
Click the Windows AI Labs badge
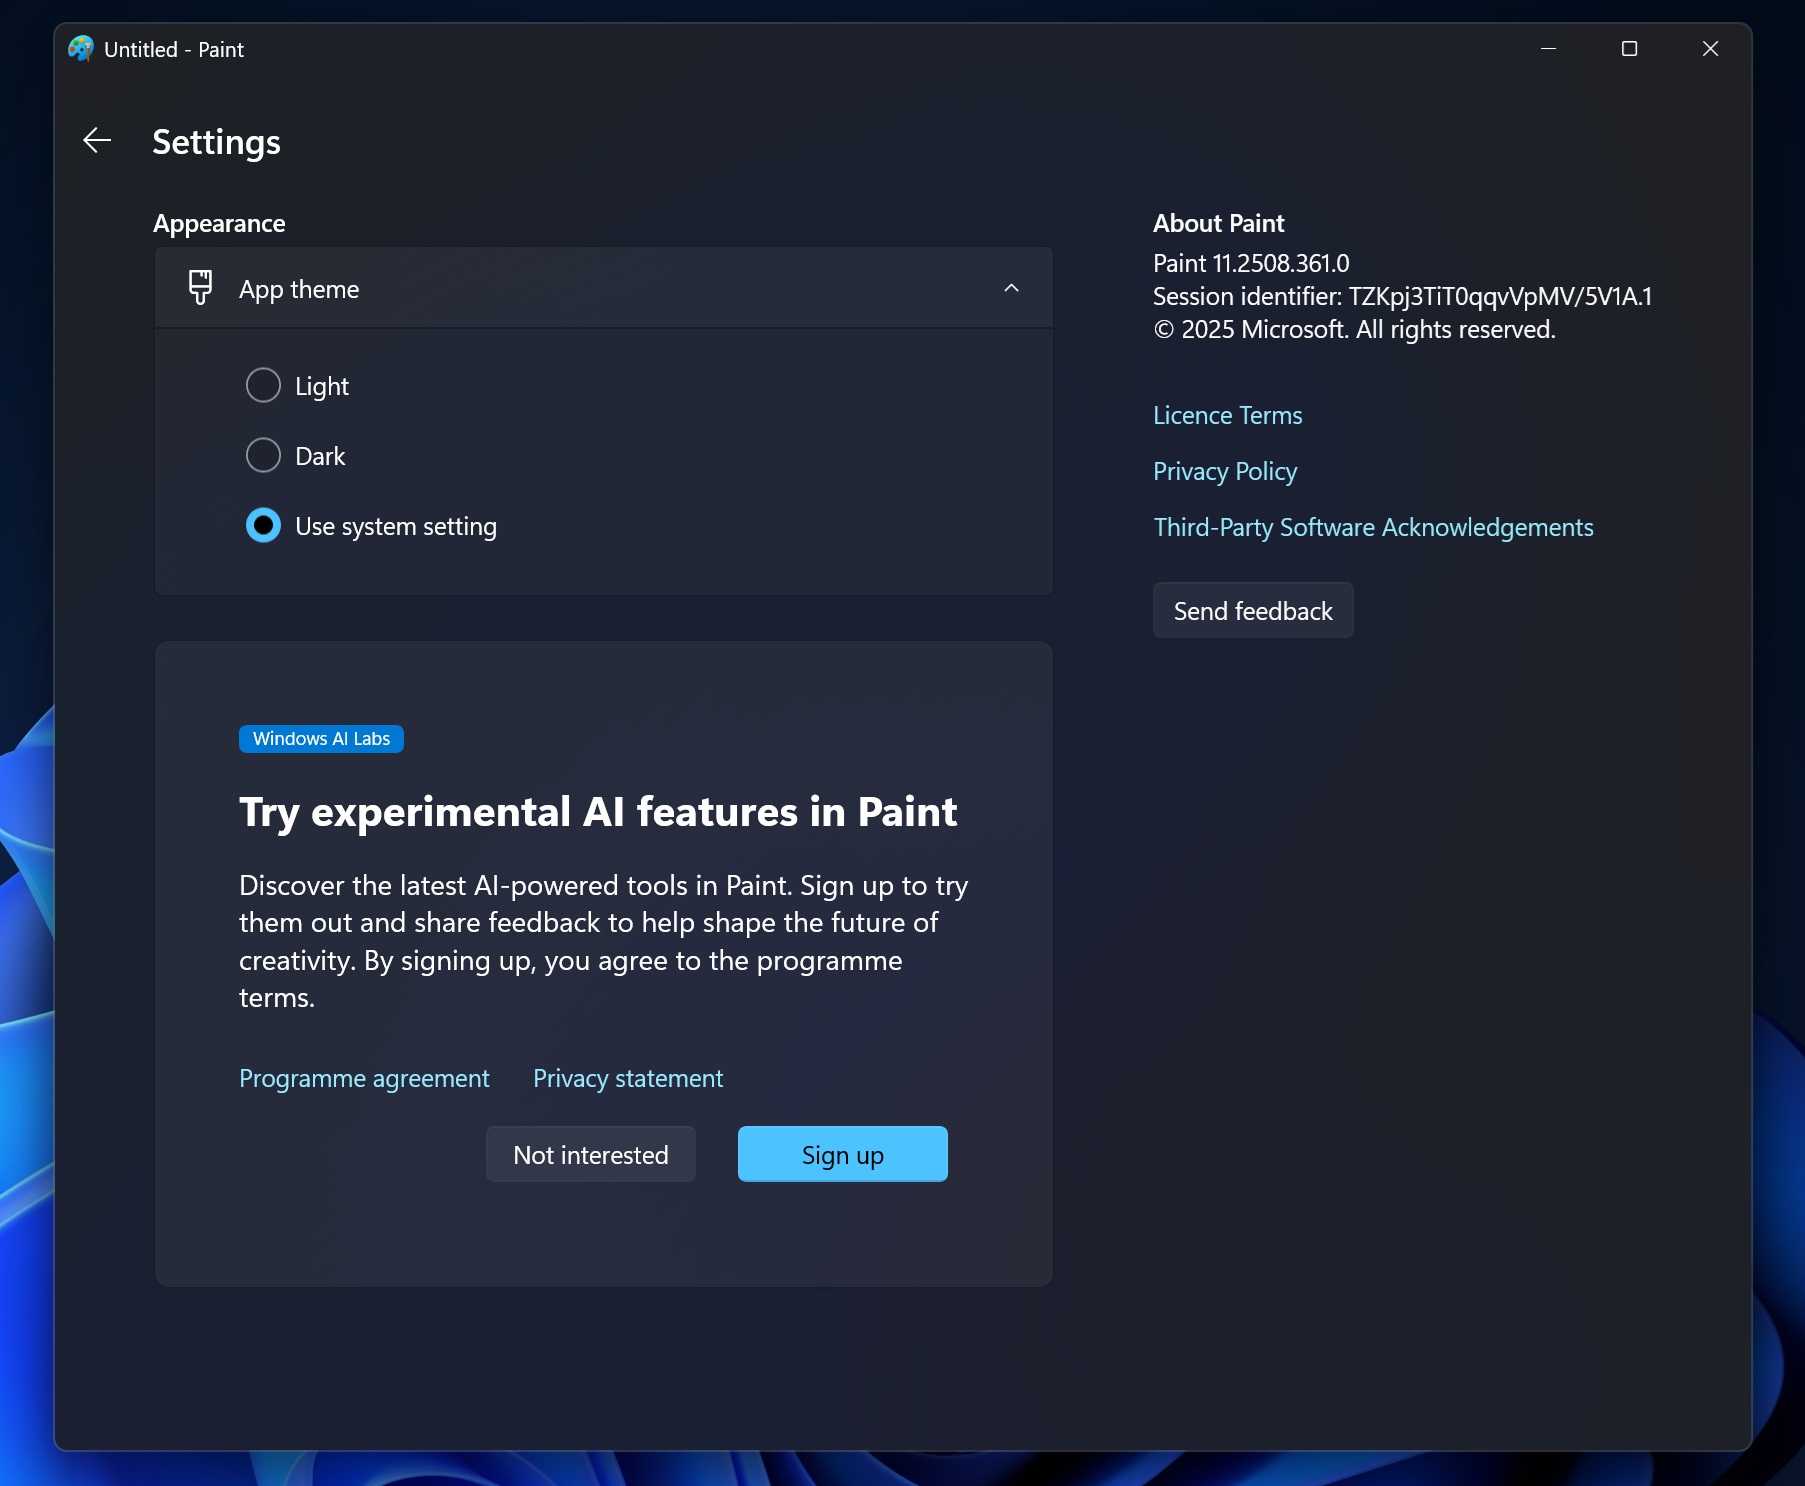(321, 739)
